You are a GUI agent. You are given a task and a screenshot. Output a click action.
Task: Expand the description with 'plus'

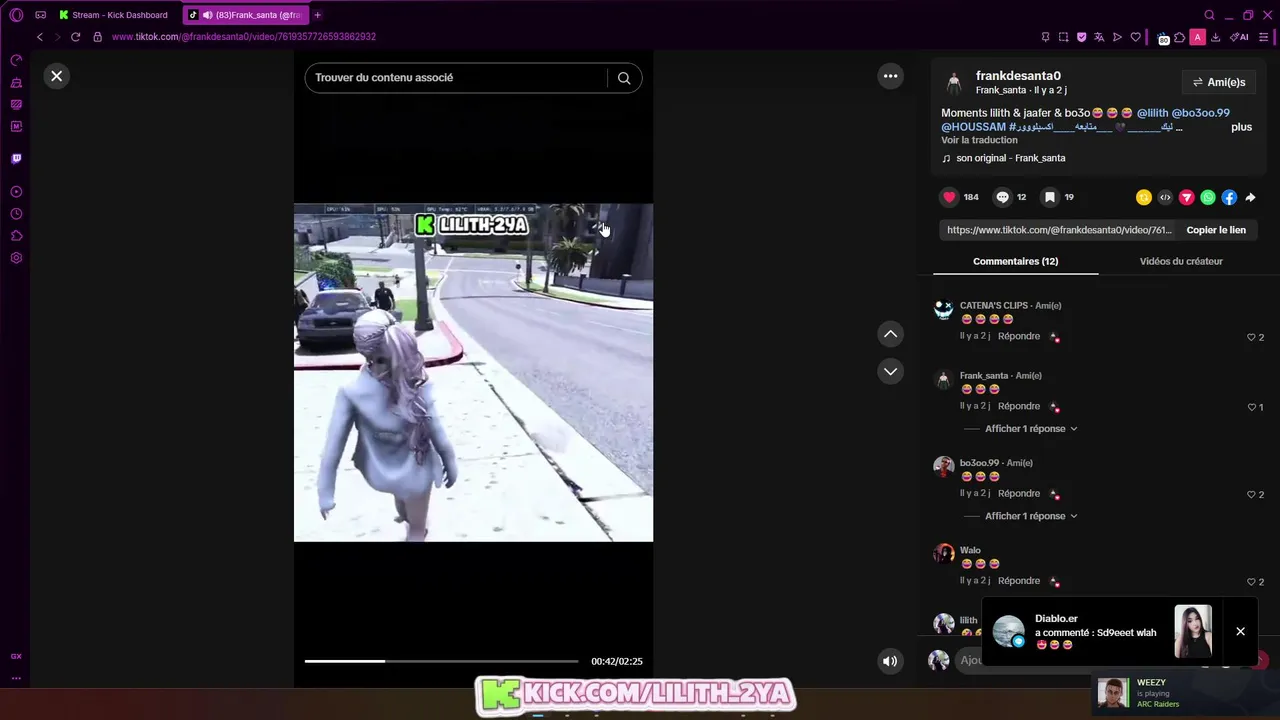pyautogui.click(x=1241, y=127)
